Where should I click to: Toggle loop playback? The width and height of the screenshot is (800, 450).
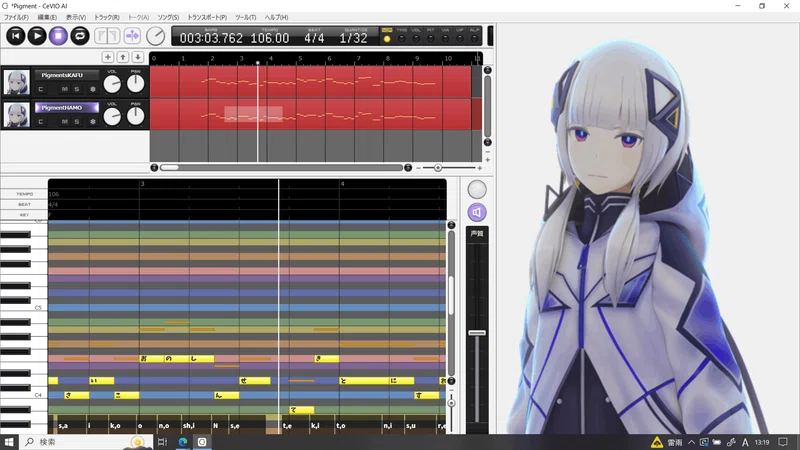[x=80, y=36]
